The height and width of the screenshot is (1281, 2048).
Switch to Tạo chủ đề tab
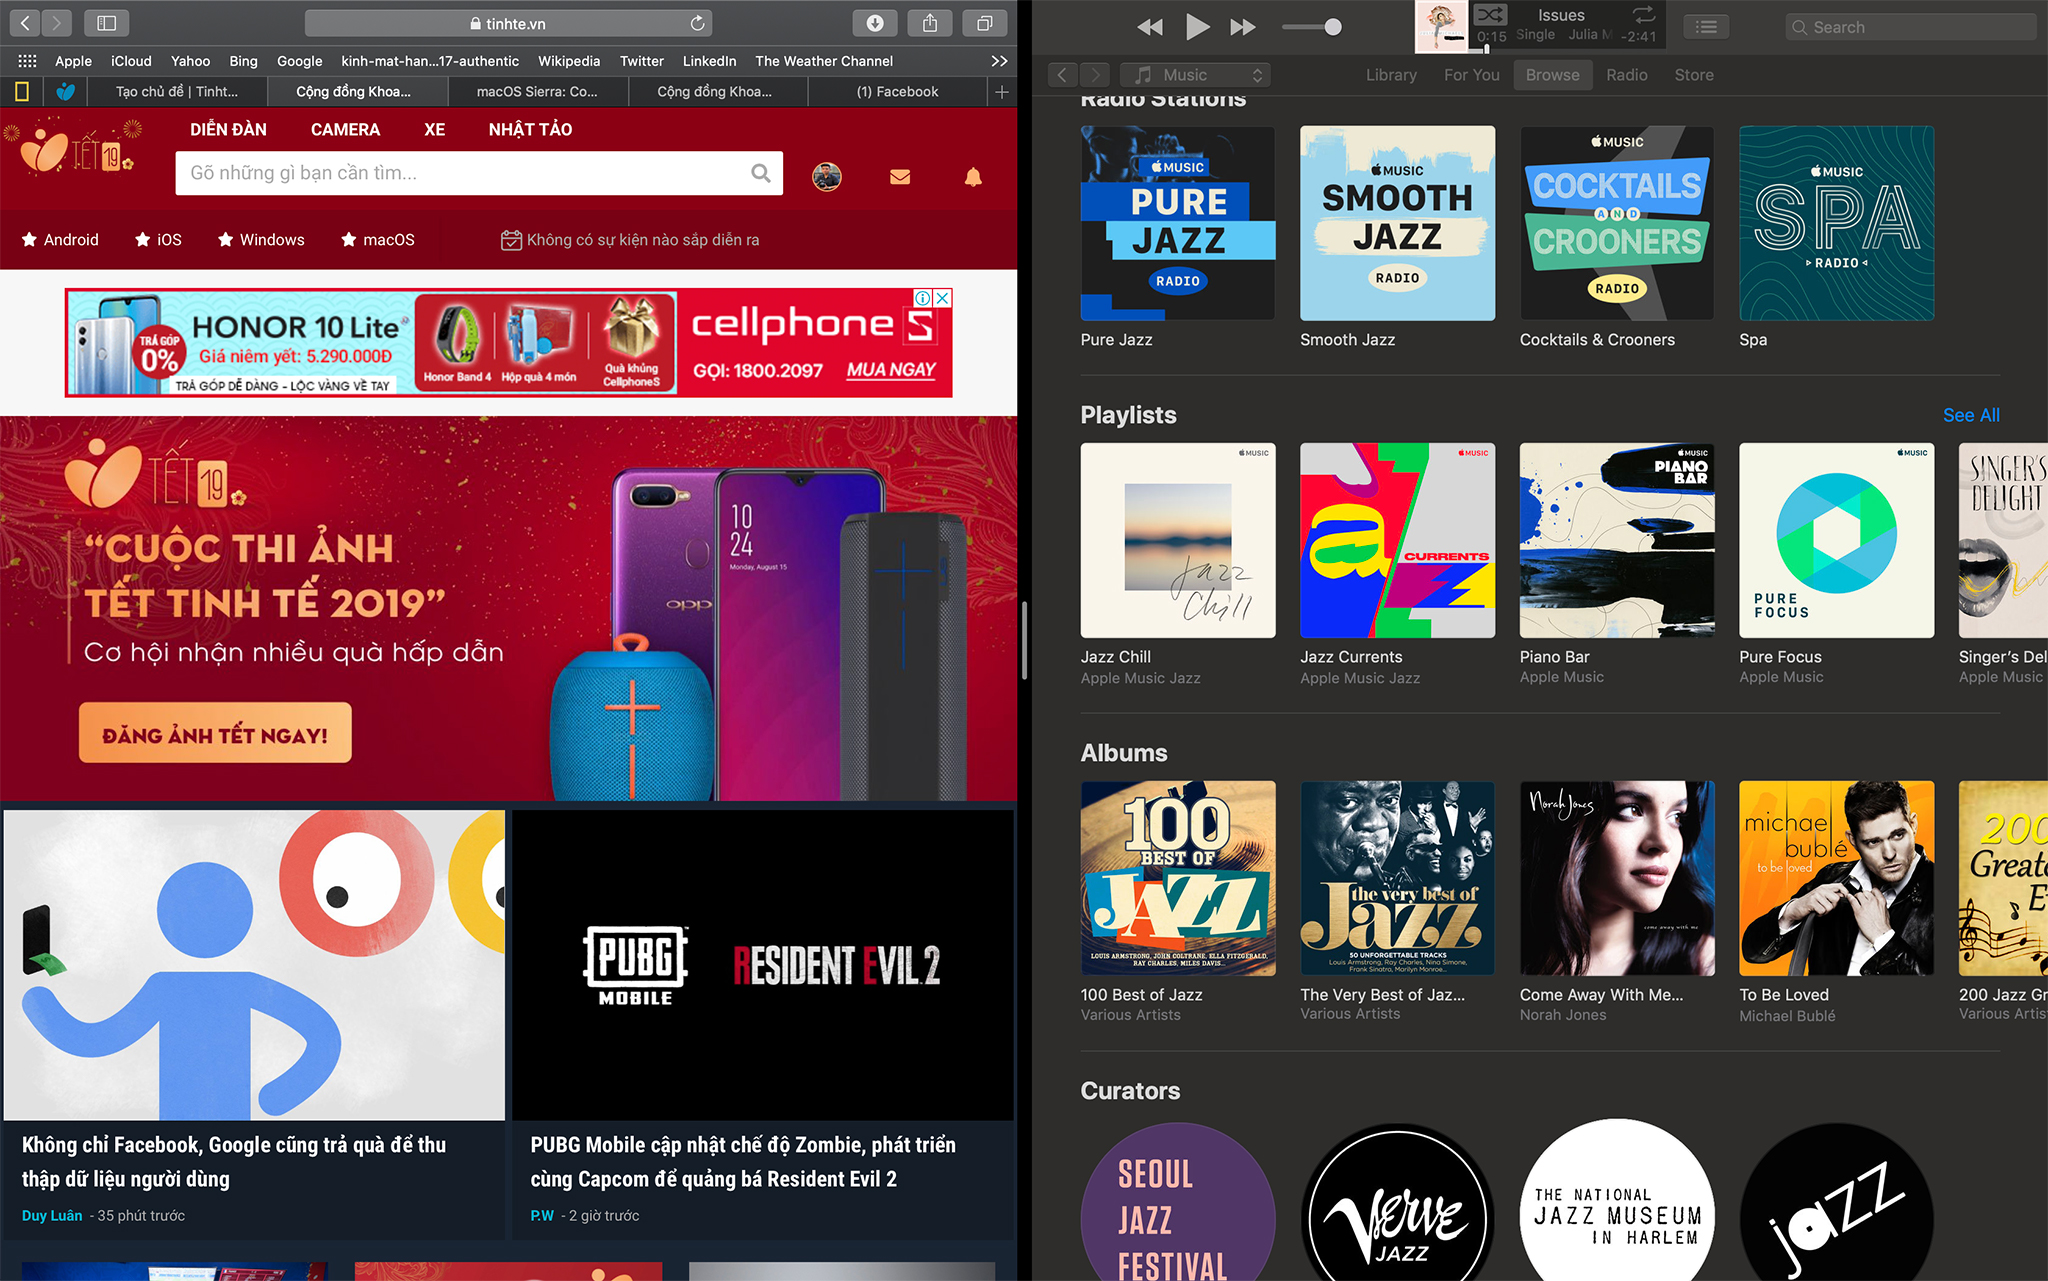pyautogui.click(x=177, y=92)
